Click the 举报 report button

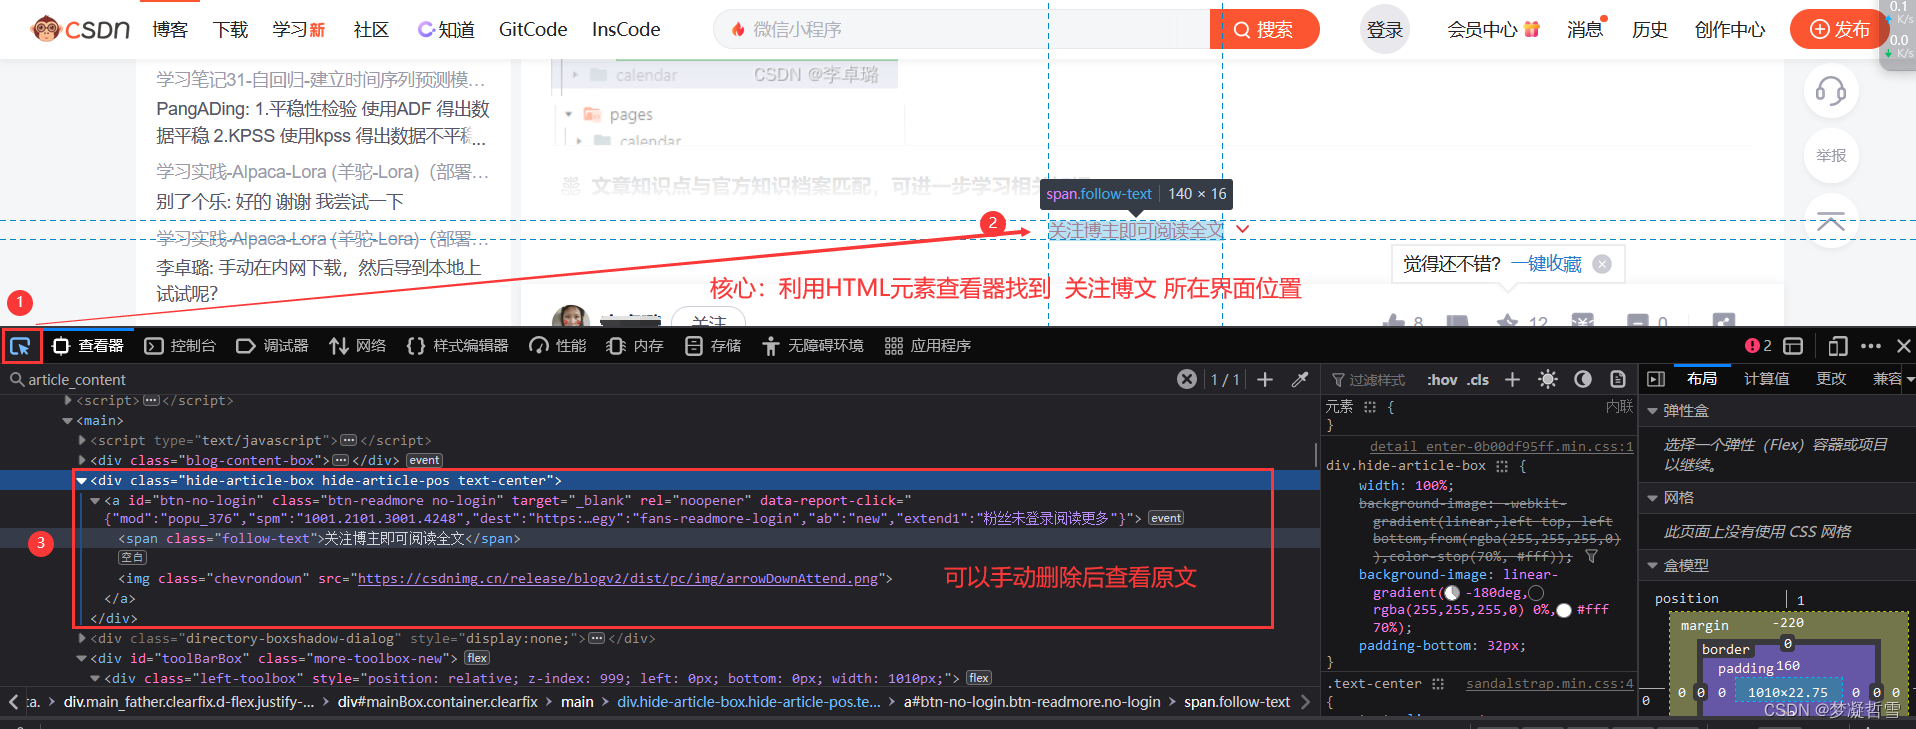1831,156
